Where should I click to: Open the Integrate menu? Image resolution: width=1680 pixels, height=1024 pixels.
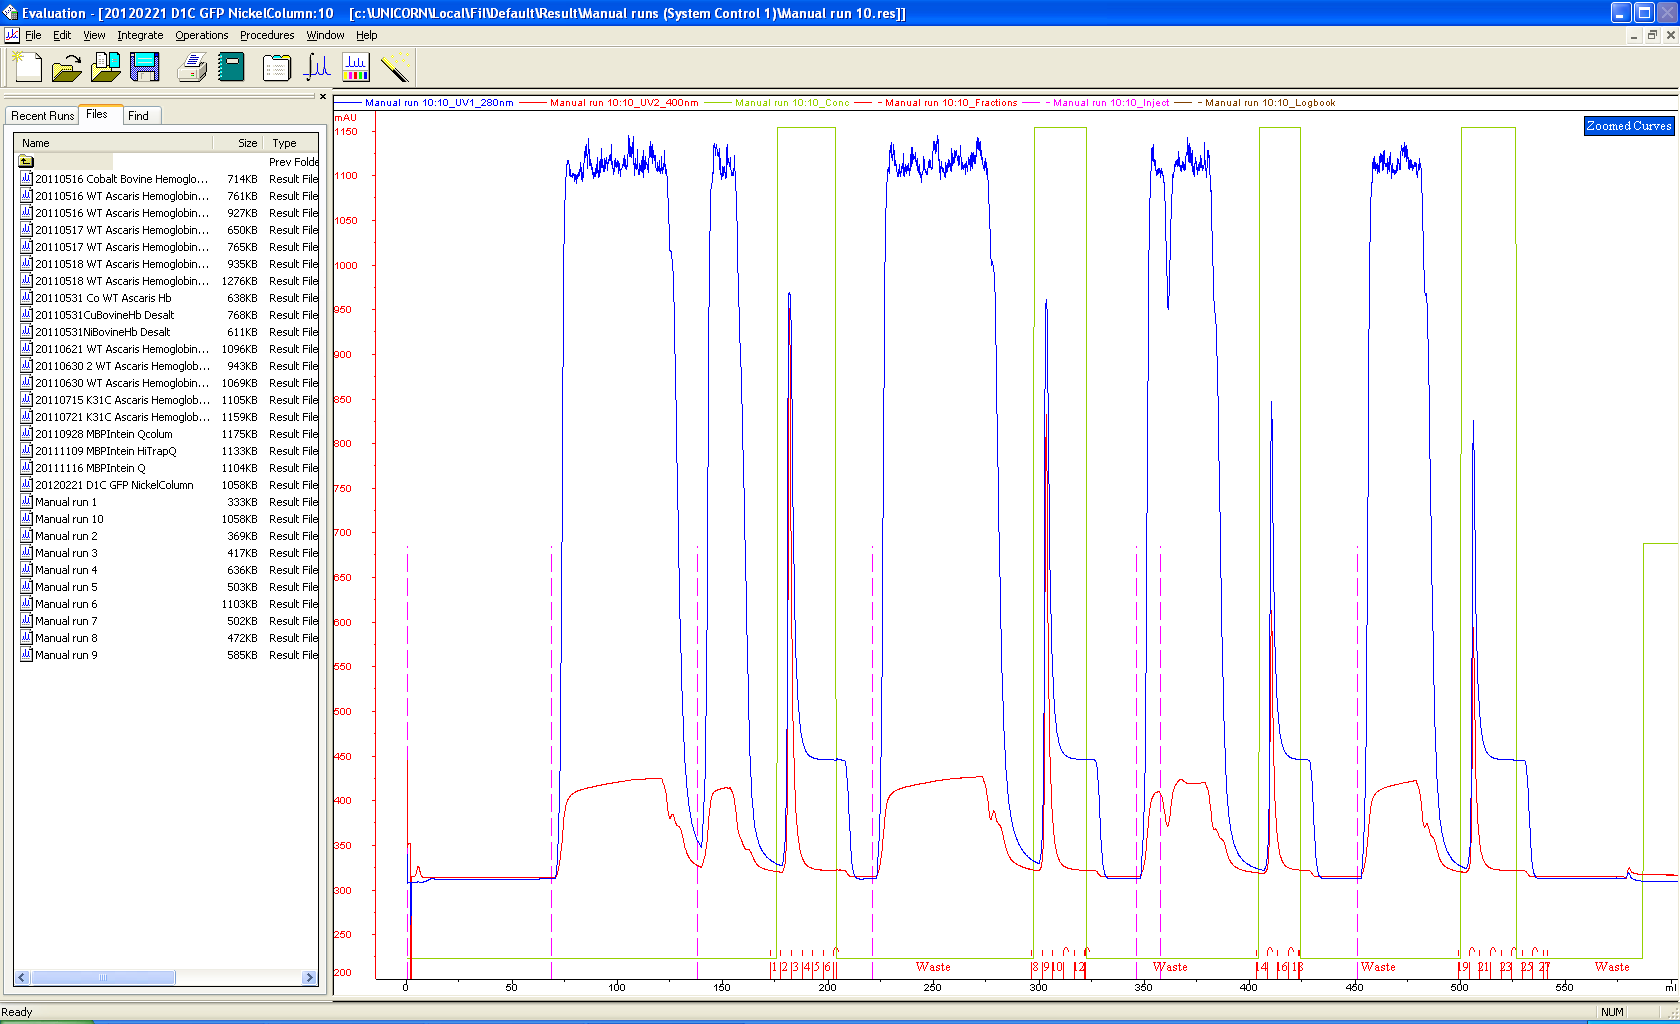point(140,35)
